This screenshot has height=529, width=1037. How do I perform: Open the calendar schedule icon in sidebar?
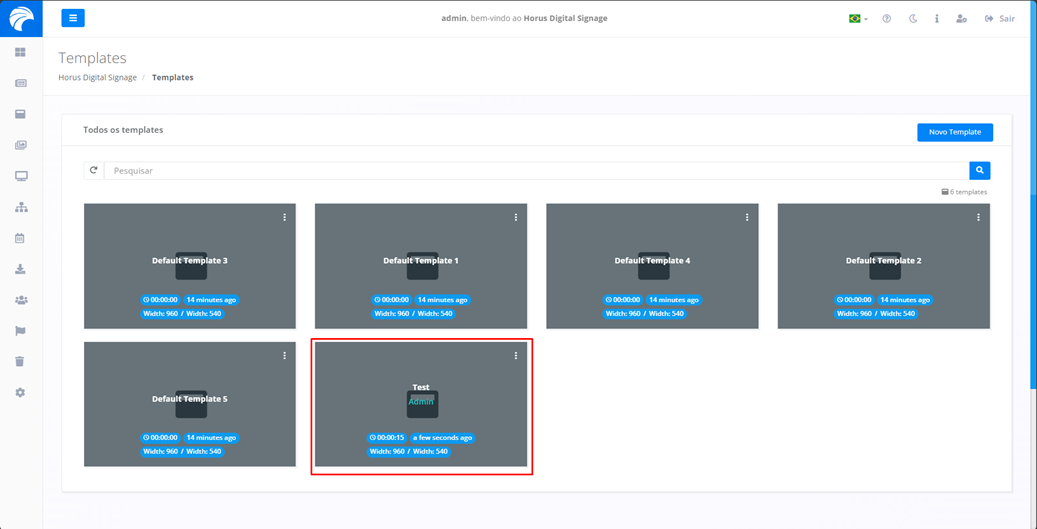[x=20, y=238]
